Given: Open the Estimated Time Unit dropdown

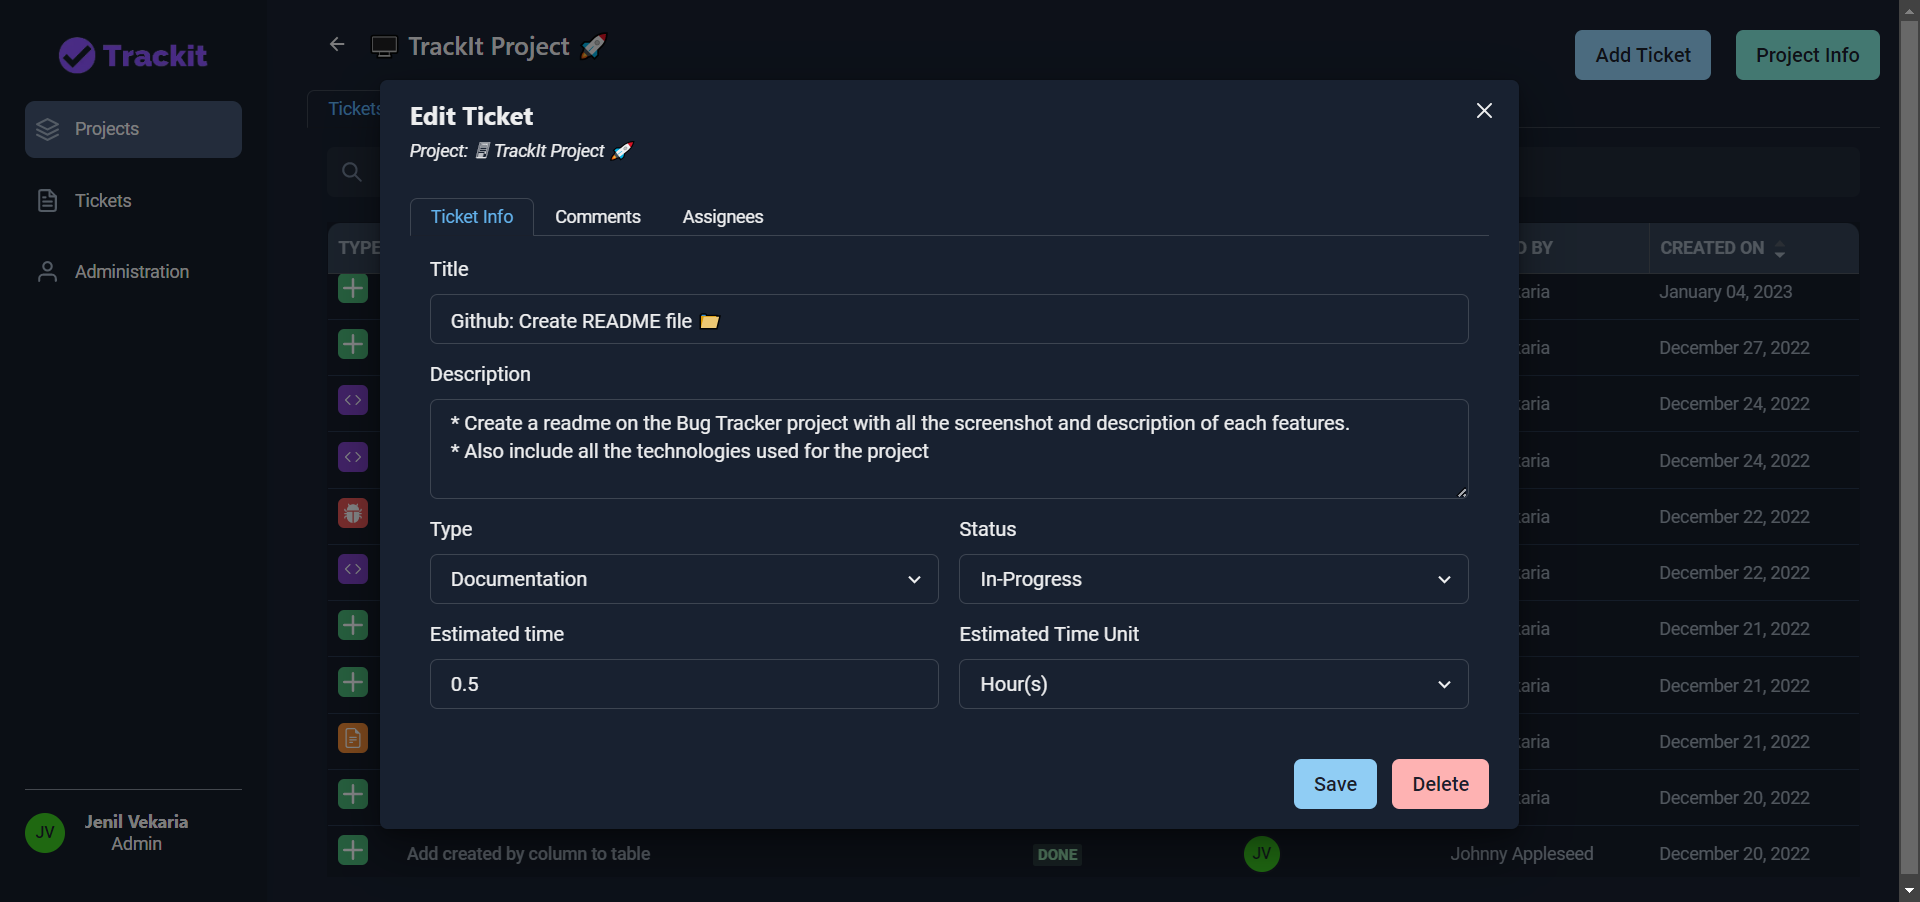Looking at the screenshot, I should [x=1213, y=684].
